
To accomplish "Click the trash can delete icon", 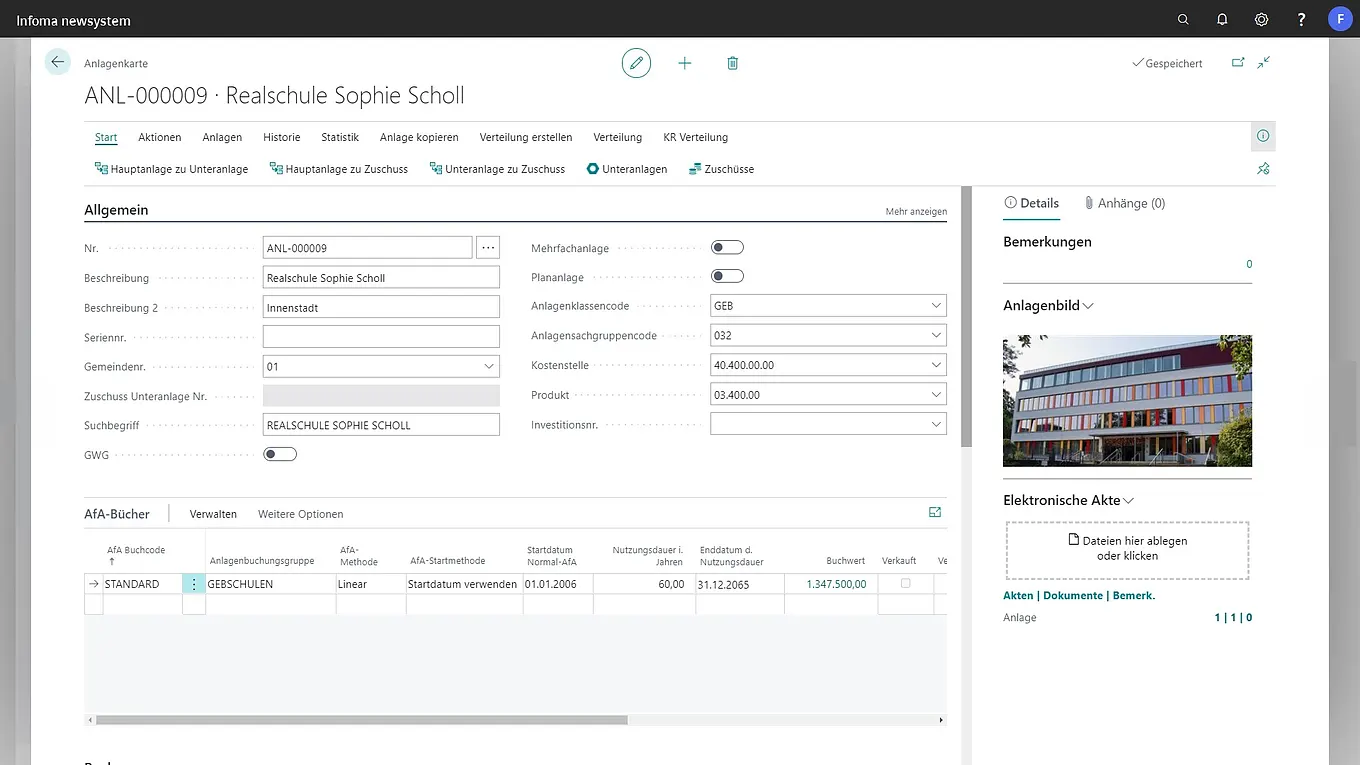I will click(732, 63).
